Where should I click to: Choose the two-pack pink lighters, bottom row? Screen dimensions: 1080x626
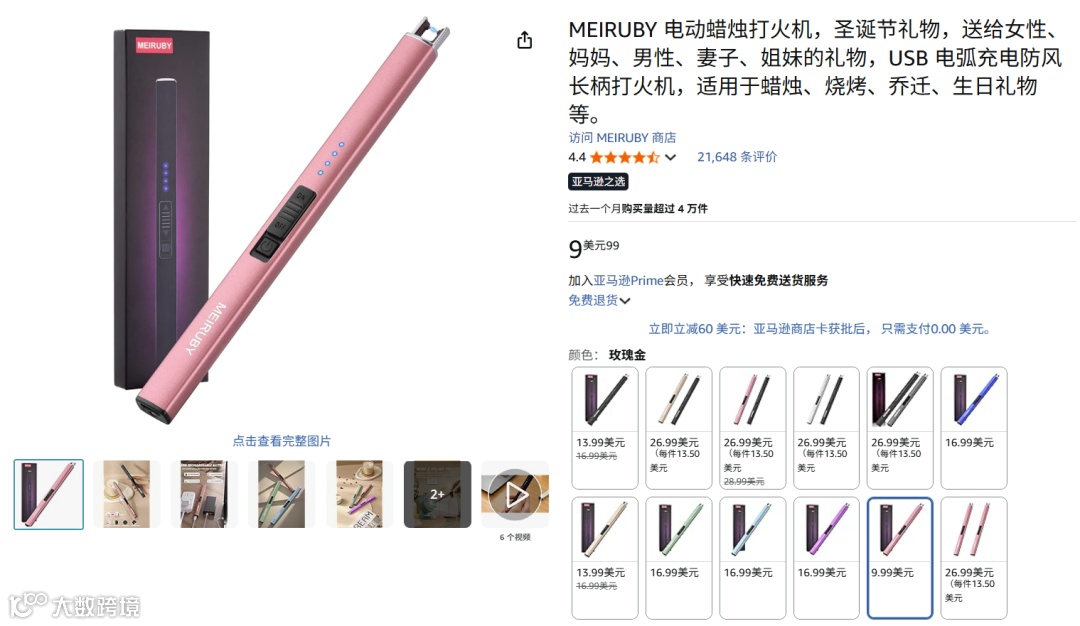(974, 558)
